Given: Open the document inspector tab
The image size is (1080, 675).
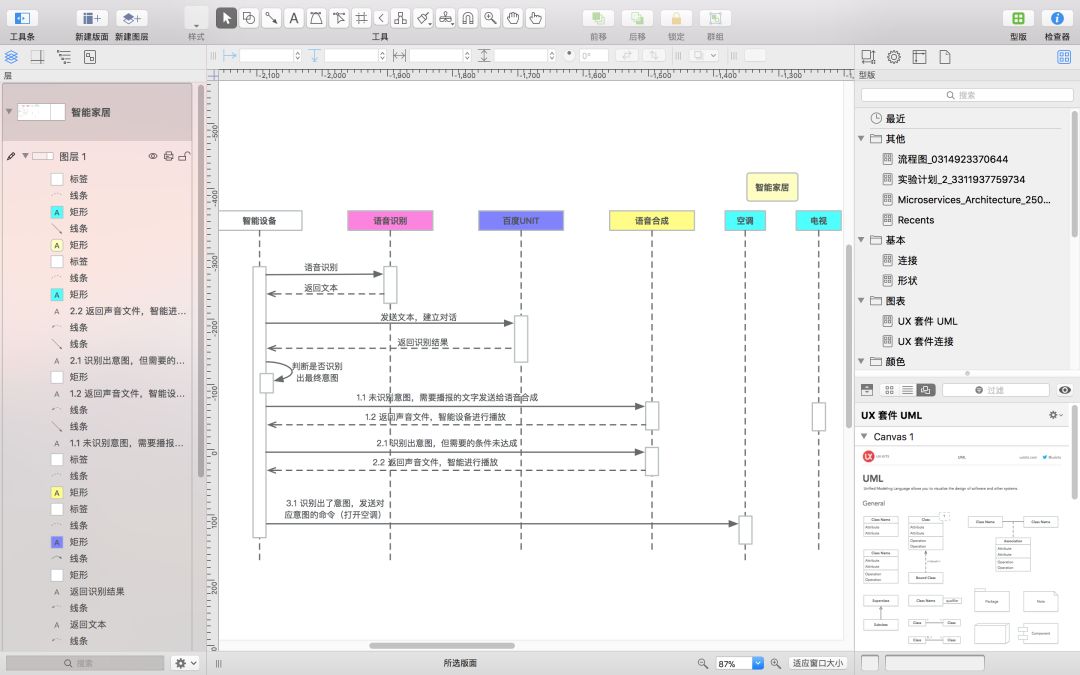Looking at the screenshot, I should (x=945, y=57).
